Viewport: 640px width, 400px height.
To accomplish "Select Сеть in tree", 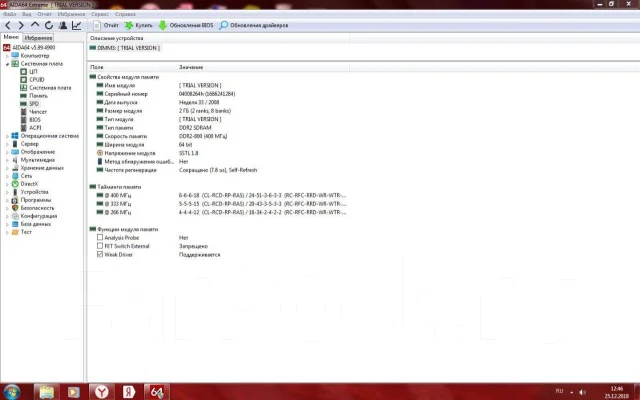I will point(26,176).
